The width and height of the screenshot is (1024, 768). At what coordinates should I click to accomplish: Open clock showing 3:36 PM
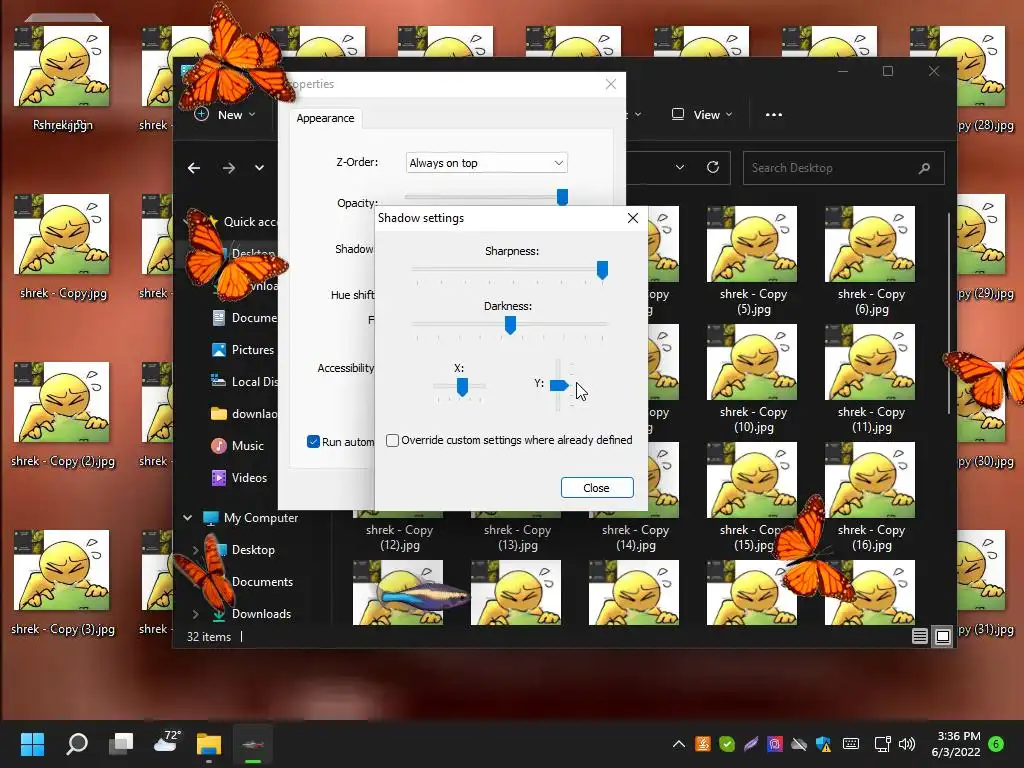[x=956, y=744]
